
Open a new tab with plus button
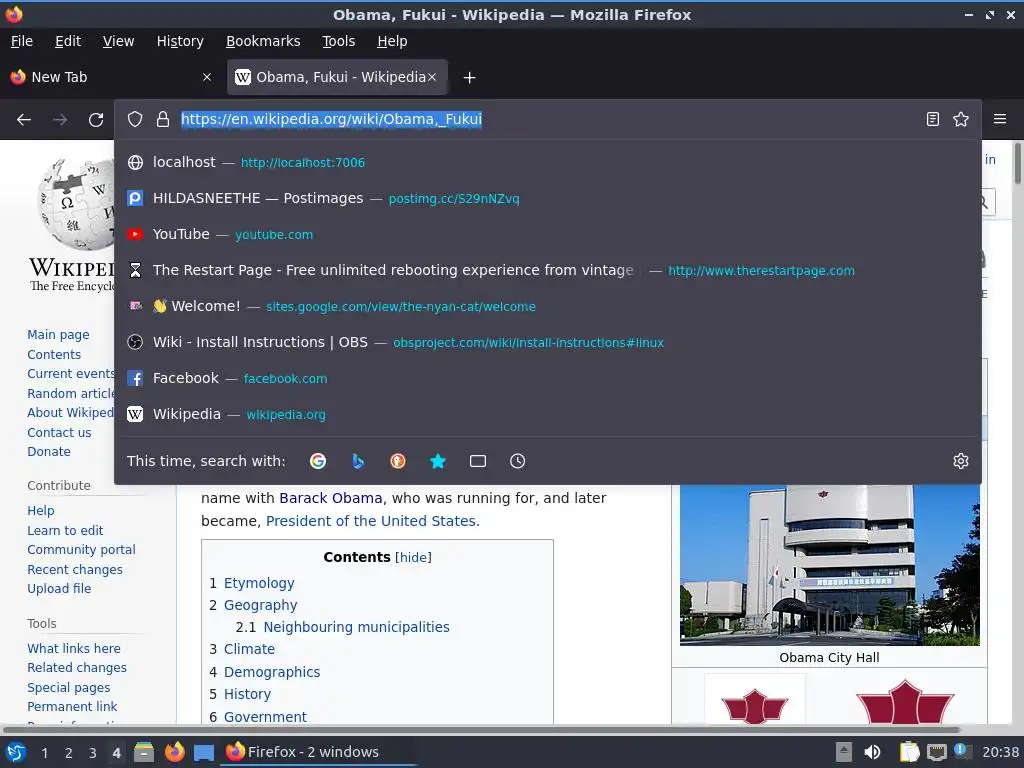click(469, 78)
